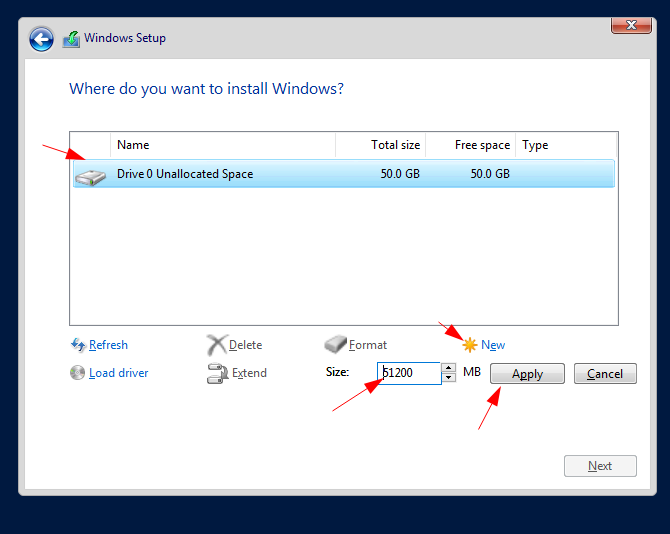Click the hard drive icon for Drive 0
Image resolution: width=670 pixels, height=534 pixels.
tap(90, 177)
